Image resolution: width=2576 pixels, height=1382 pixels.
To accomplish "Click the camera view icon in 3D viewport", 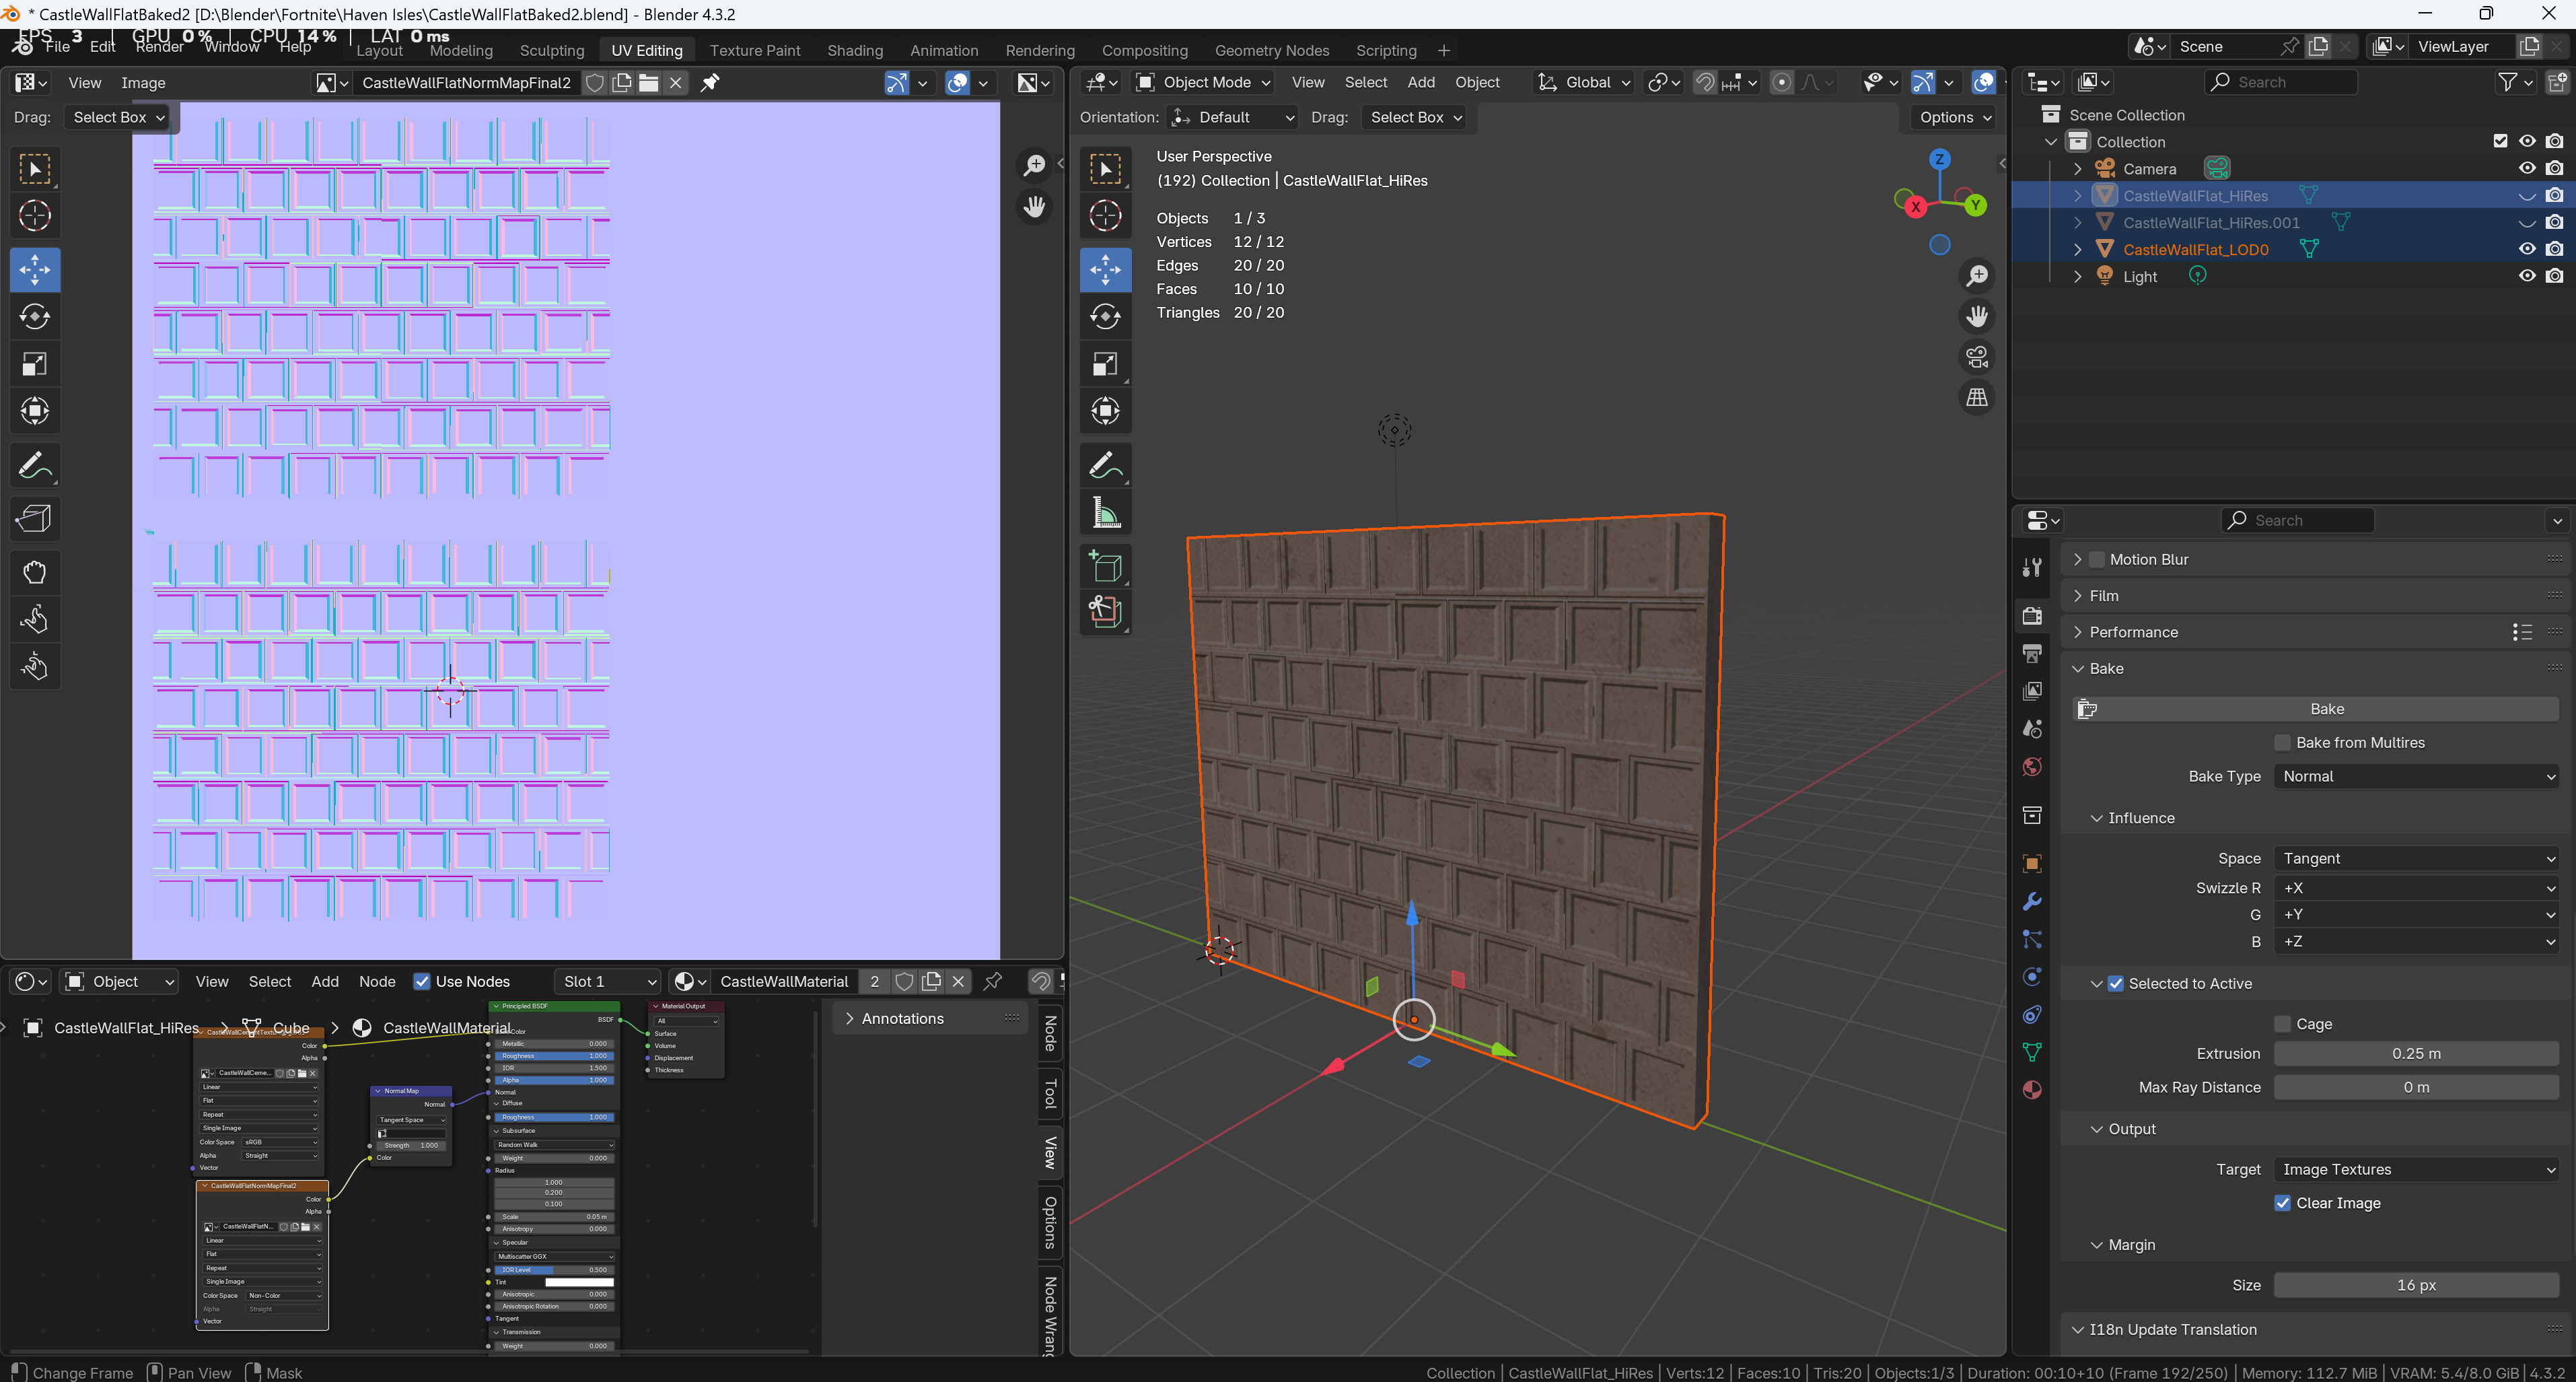I will tap(1976, 357).
